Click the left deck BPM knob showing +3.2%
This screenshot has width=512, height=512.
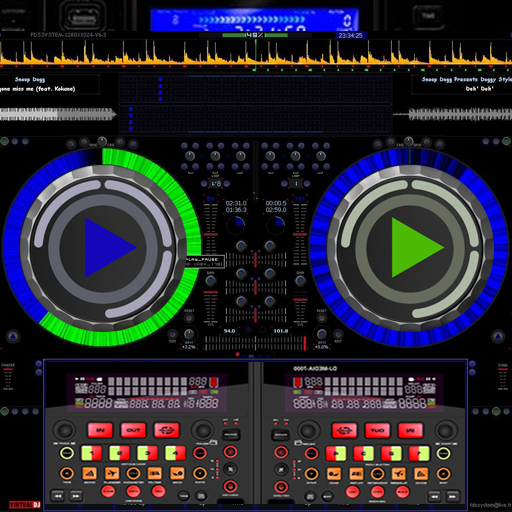[x=189, y=334]
